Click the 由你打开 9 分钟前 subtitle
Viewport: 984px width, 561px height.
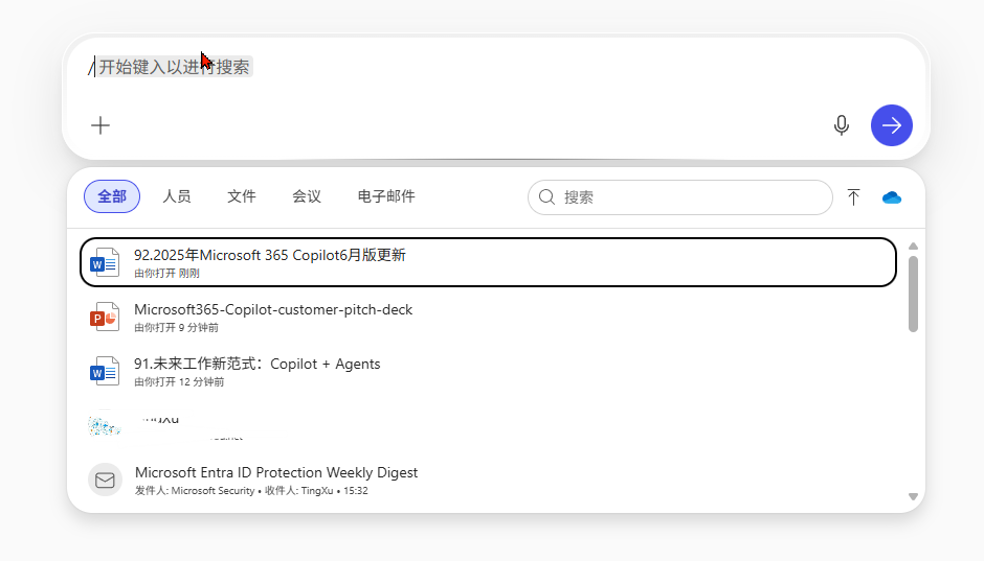click(176, 328)
